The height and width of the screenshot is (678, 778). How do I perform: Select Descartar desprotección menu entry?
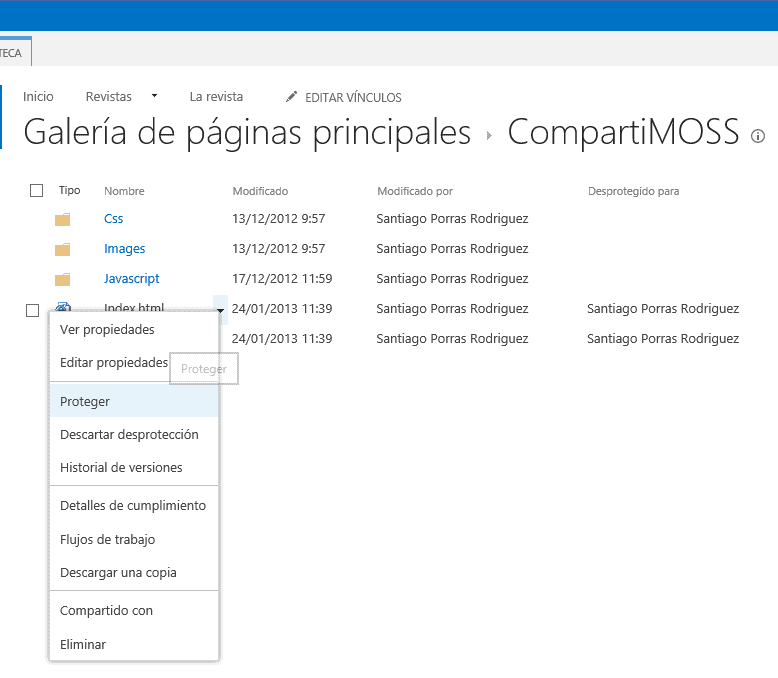pyautogui.click(x=134, y=435)
